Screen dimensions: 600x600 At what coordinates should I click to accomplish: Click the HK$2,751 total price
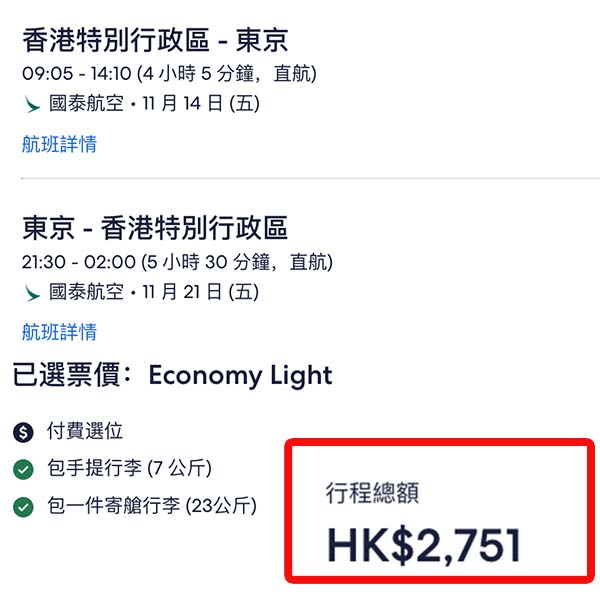424,545
